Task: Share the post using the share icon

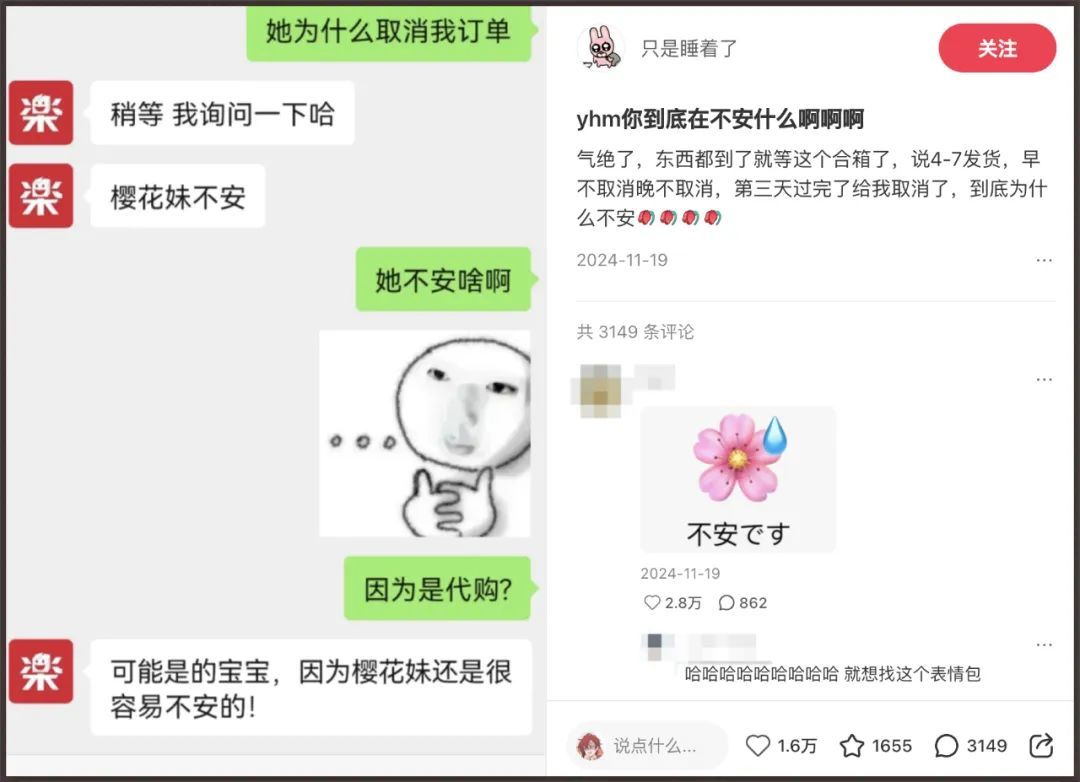Action: 1041,745
